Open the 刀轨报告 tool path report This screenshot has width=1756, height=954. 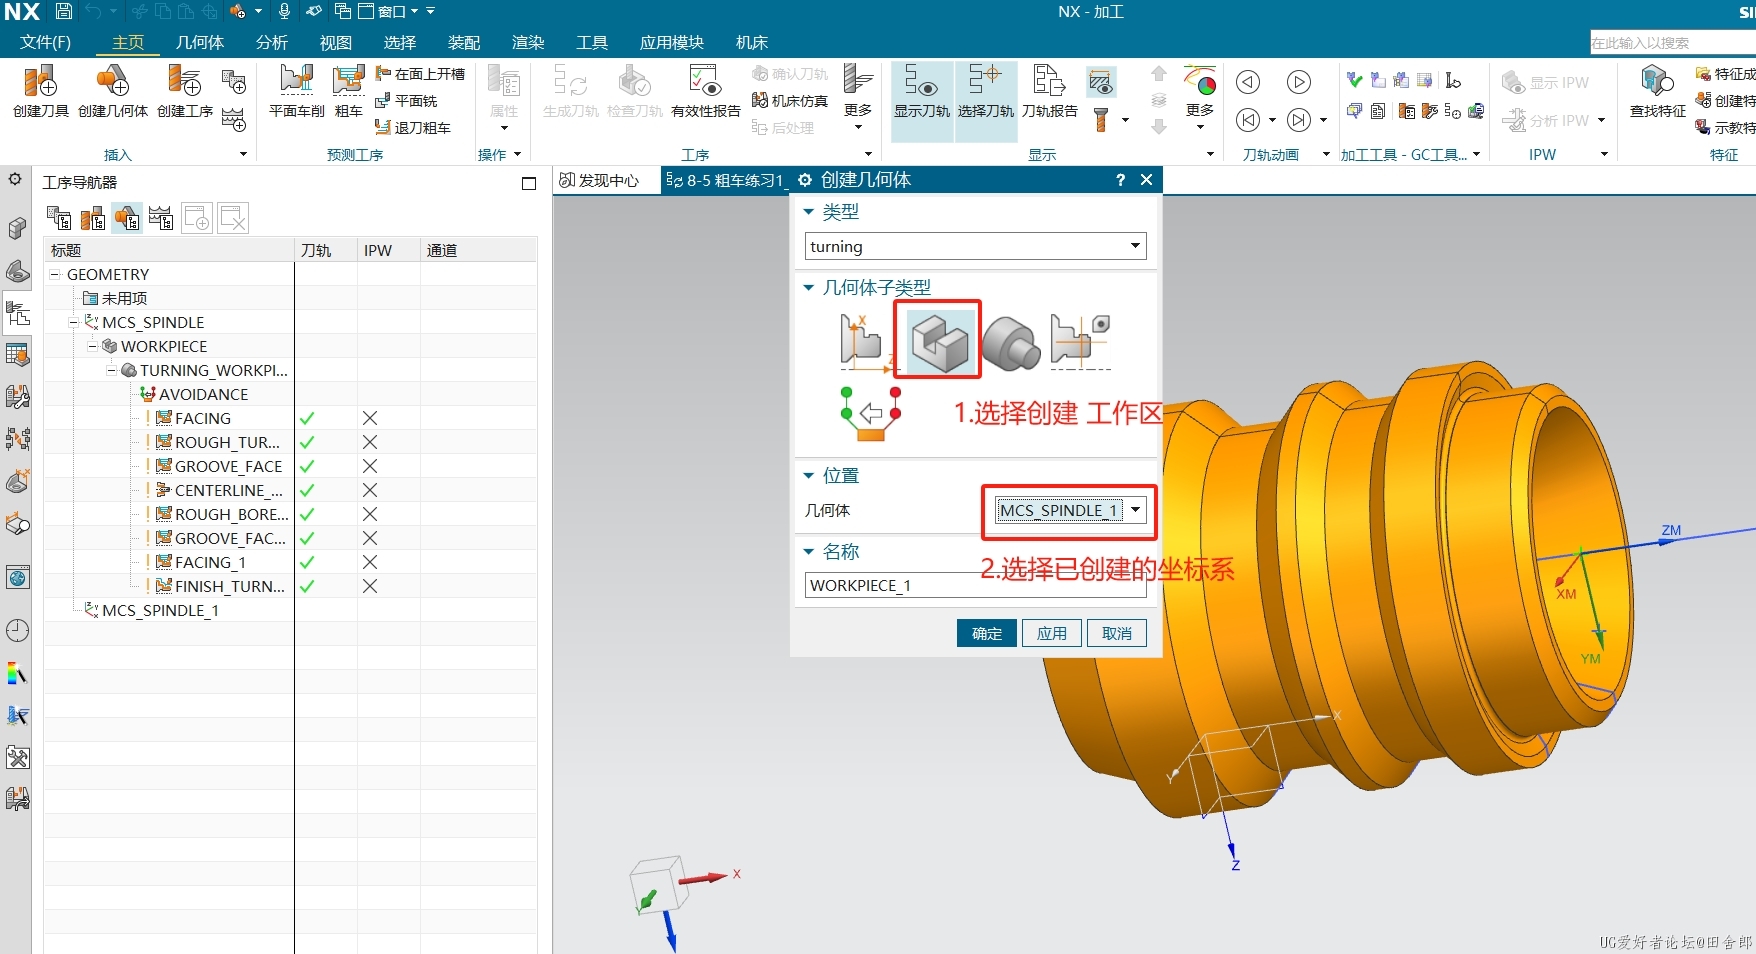1050,92
